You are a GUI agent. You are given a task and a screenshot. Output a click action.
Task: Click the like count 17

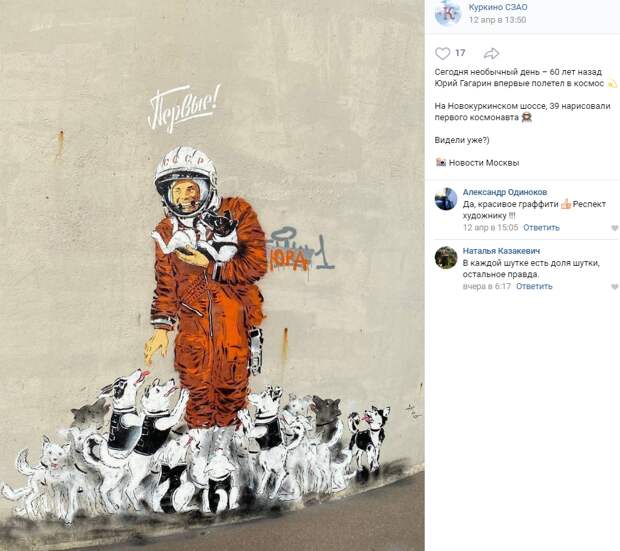coord(460,53)
